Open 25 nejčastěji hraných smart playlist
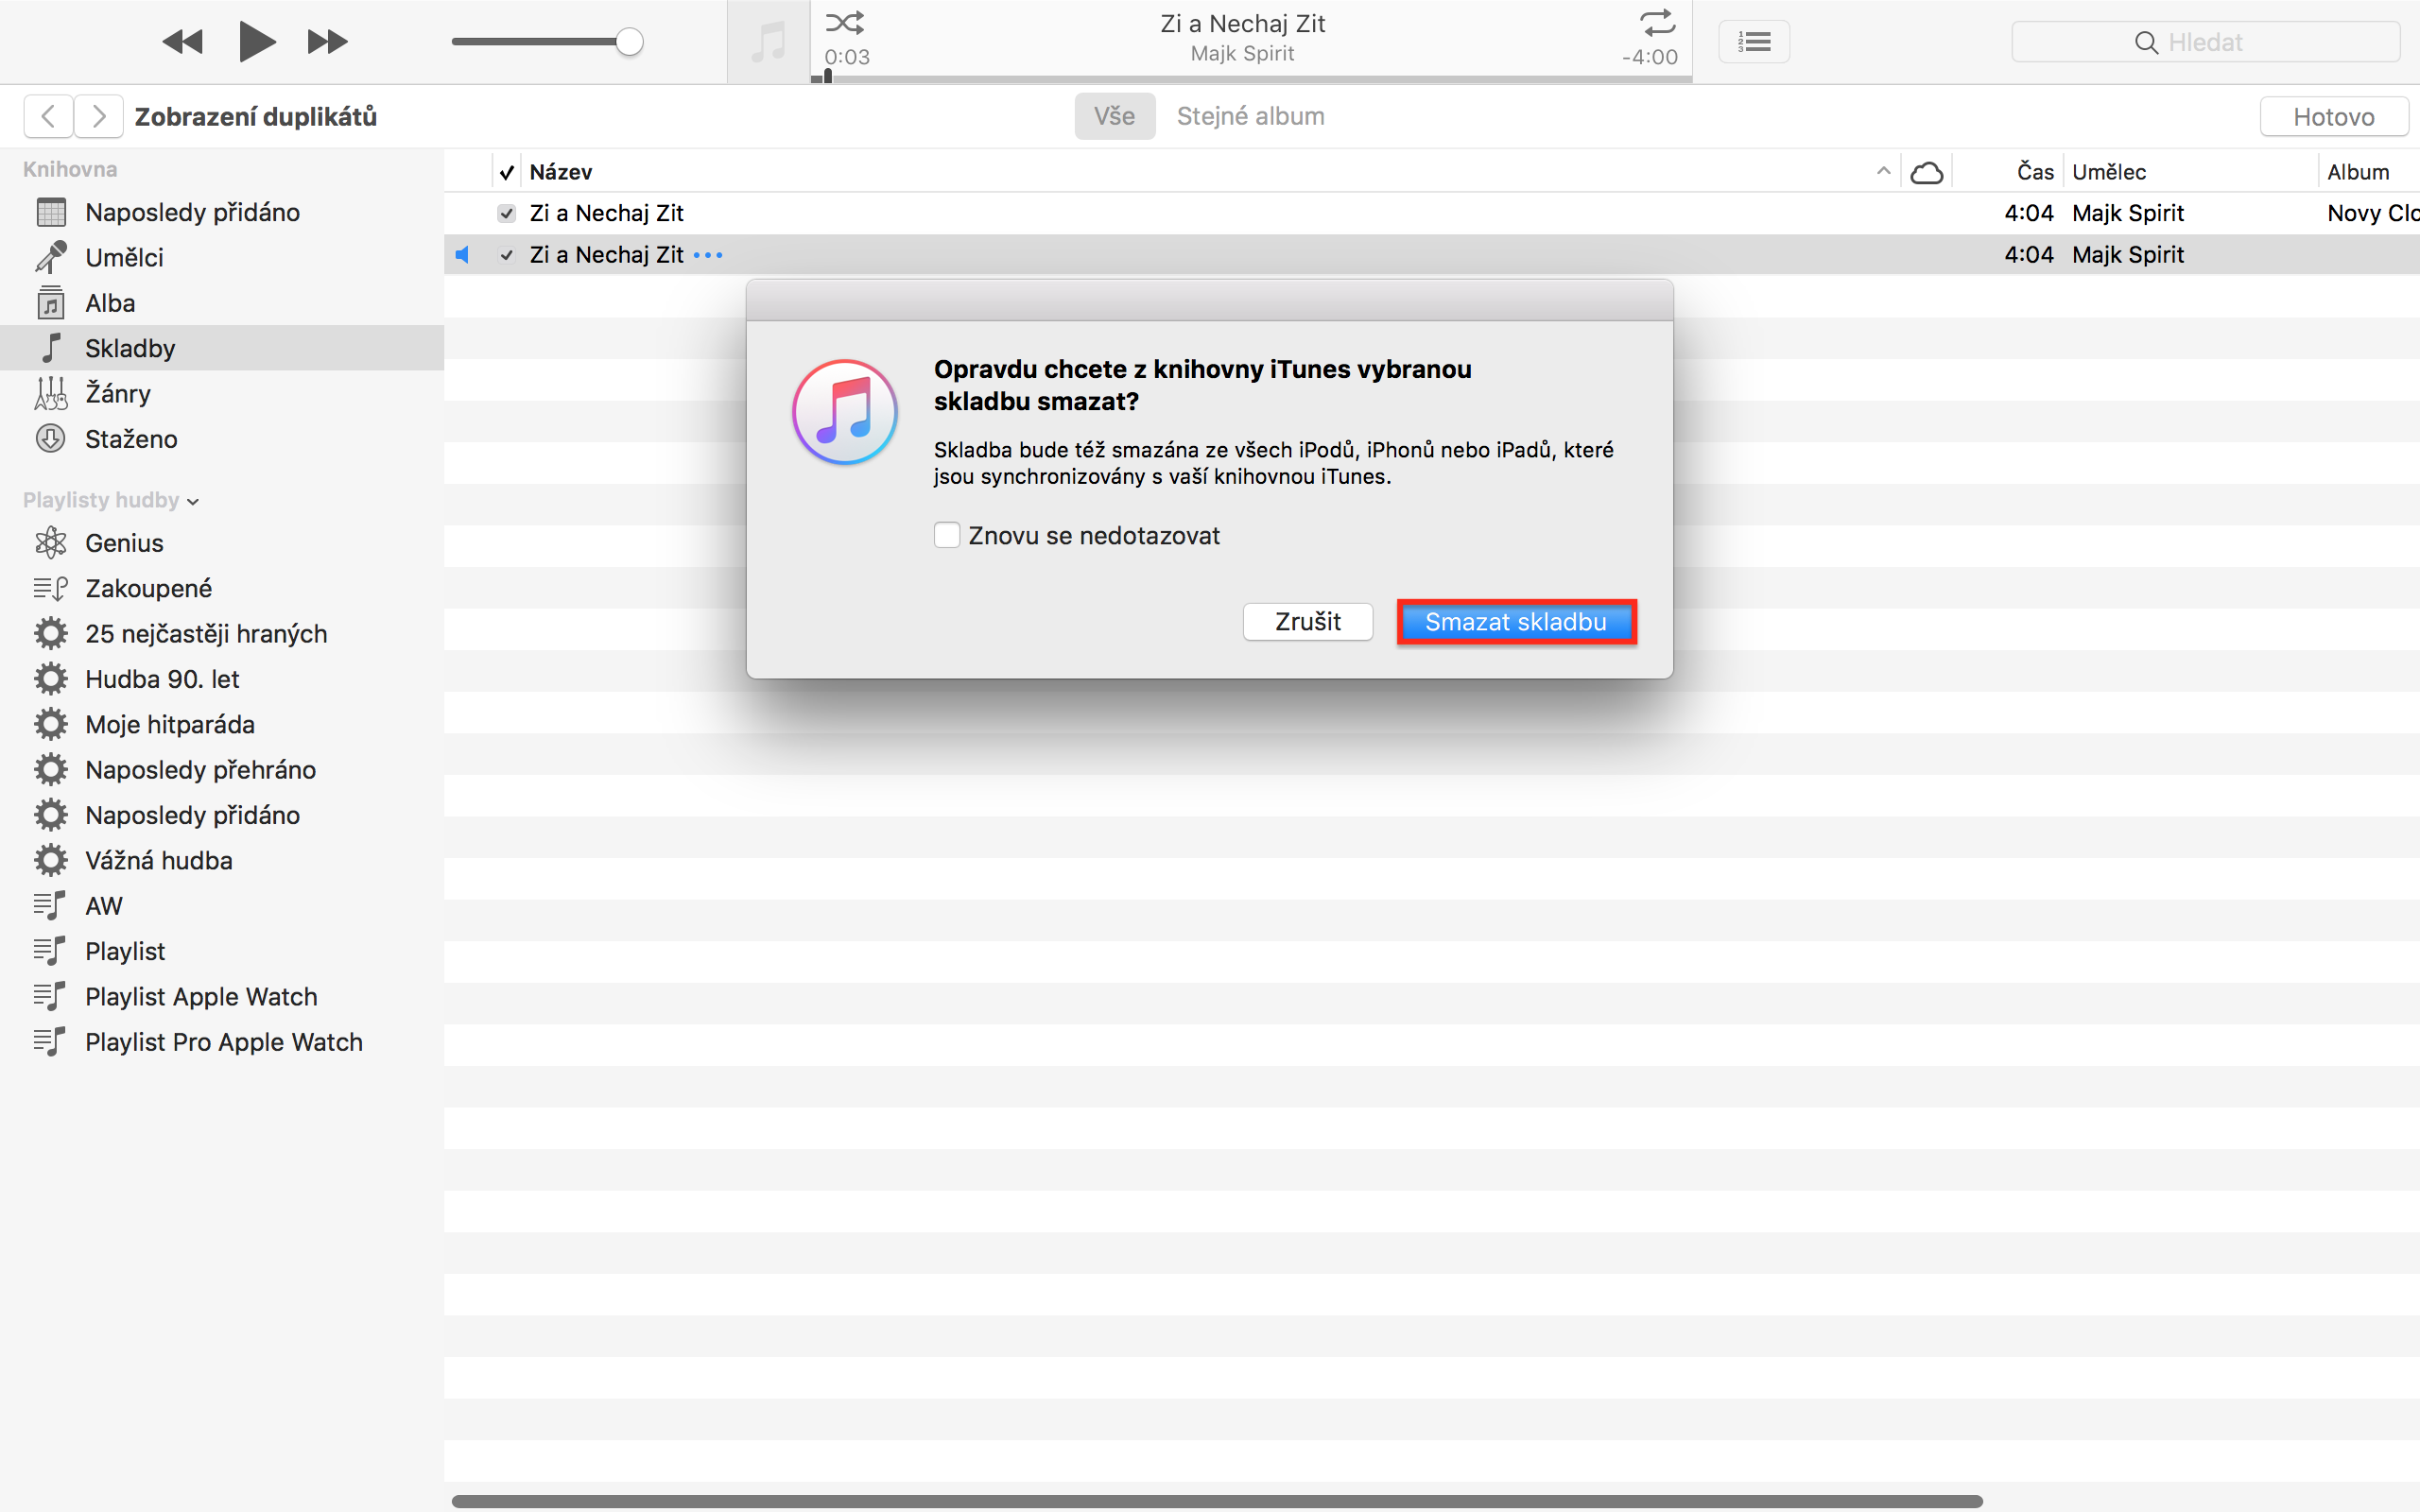Screen dimensions: 2420x1512 [222, 634]
